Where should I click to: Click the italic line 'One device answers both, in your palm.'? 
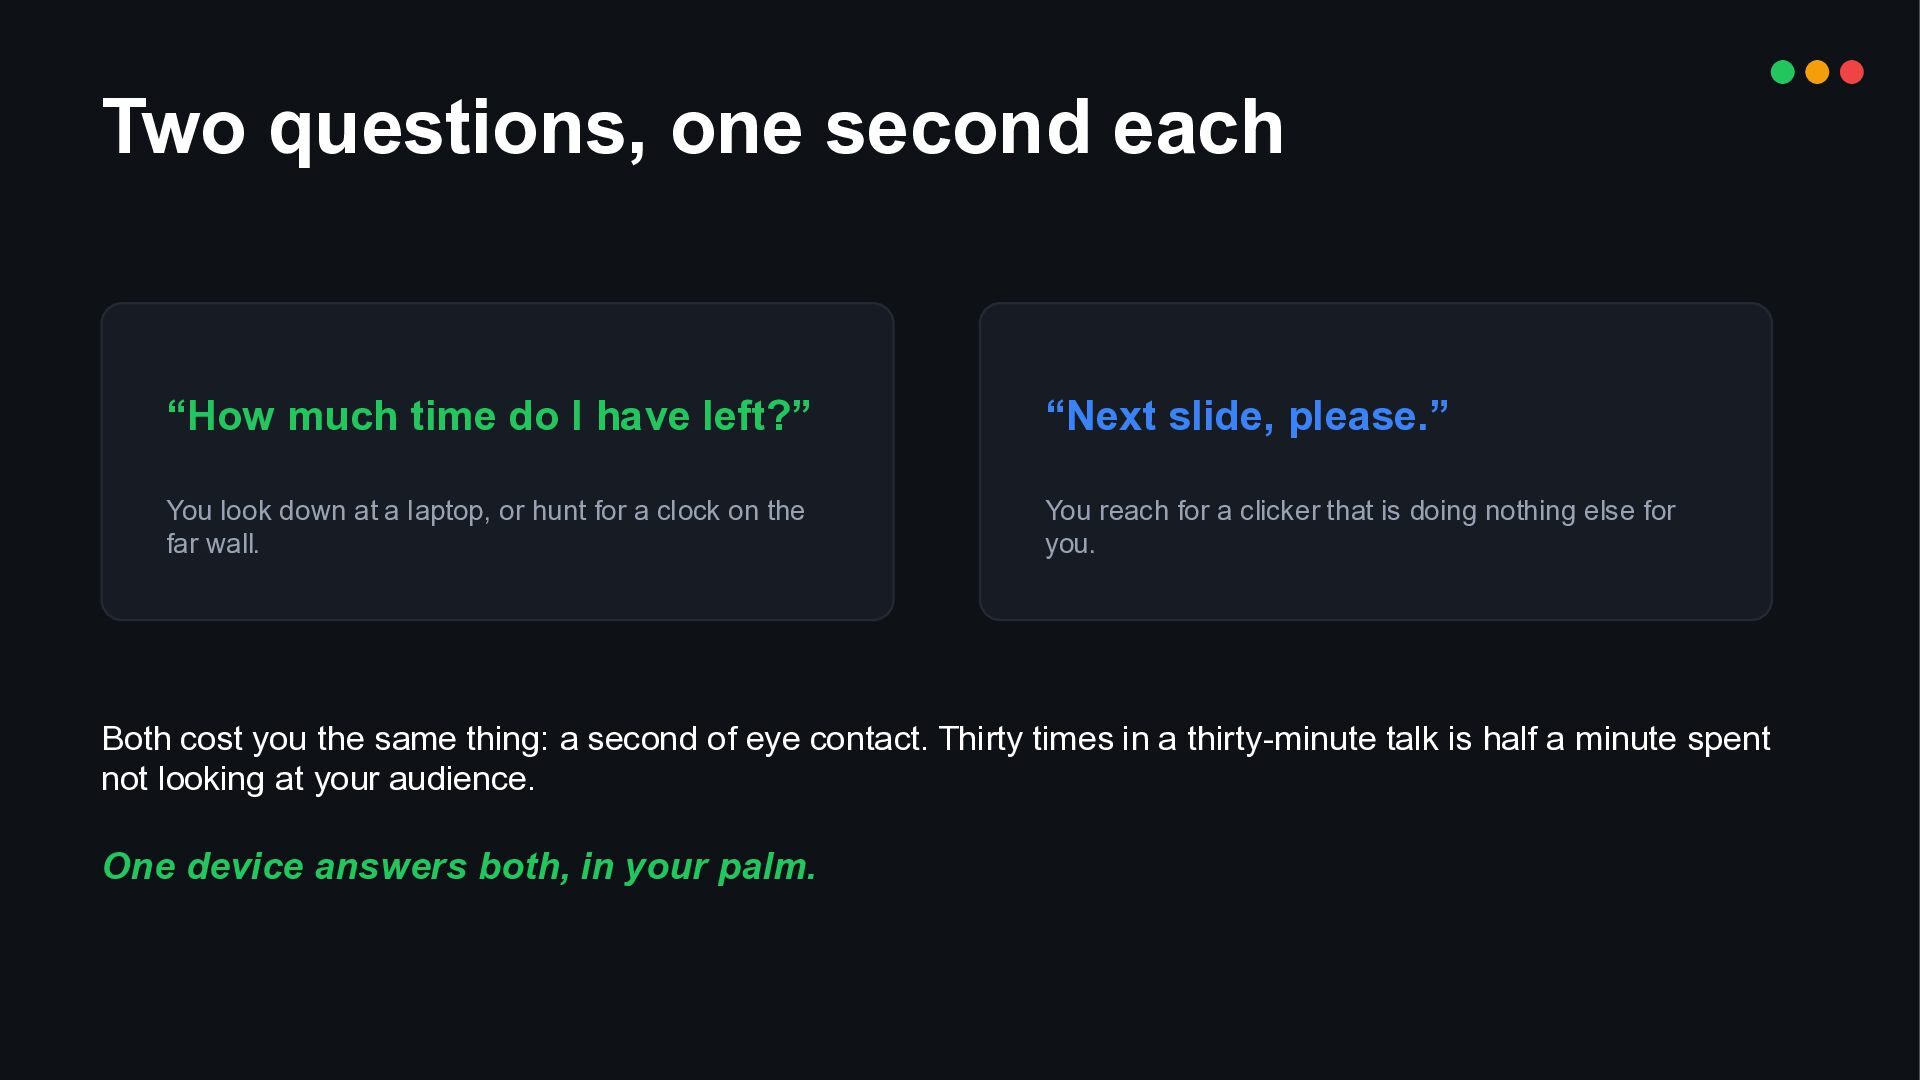point(460,866)
